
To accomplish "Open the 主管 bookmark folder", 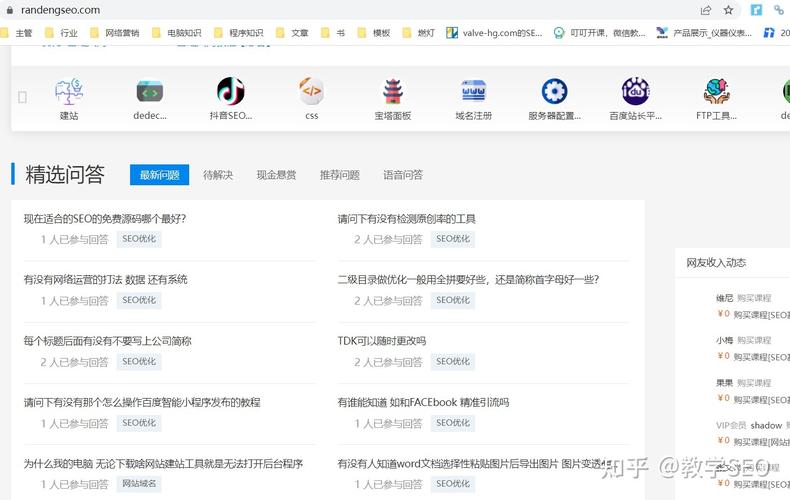I will (x=17, y=33).
